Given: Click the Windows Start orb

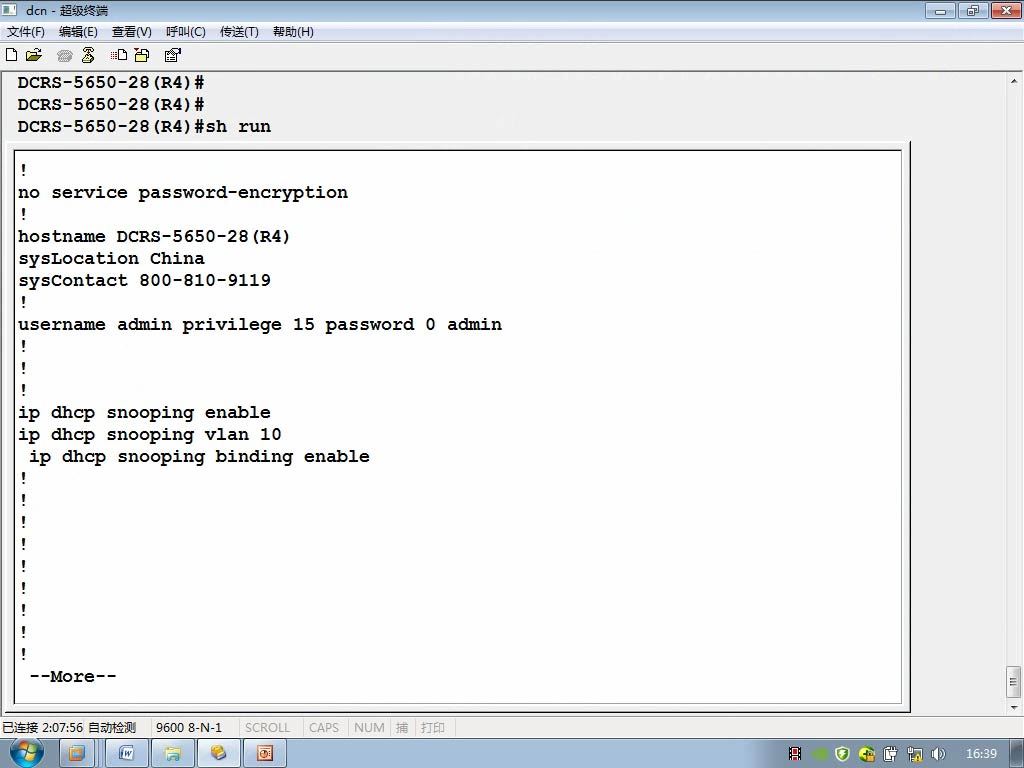Looking at the screenshot, I should (x=26, y=753).
